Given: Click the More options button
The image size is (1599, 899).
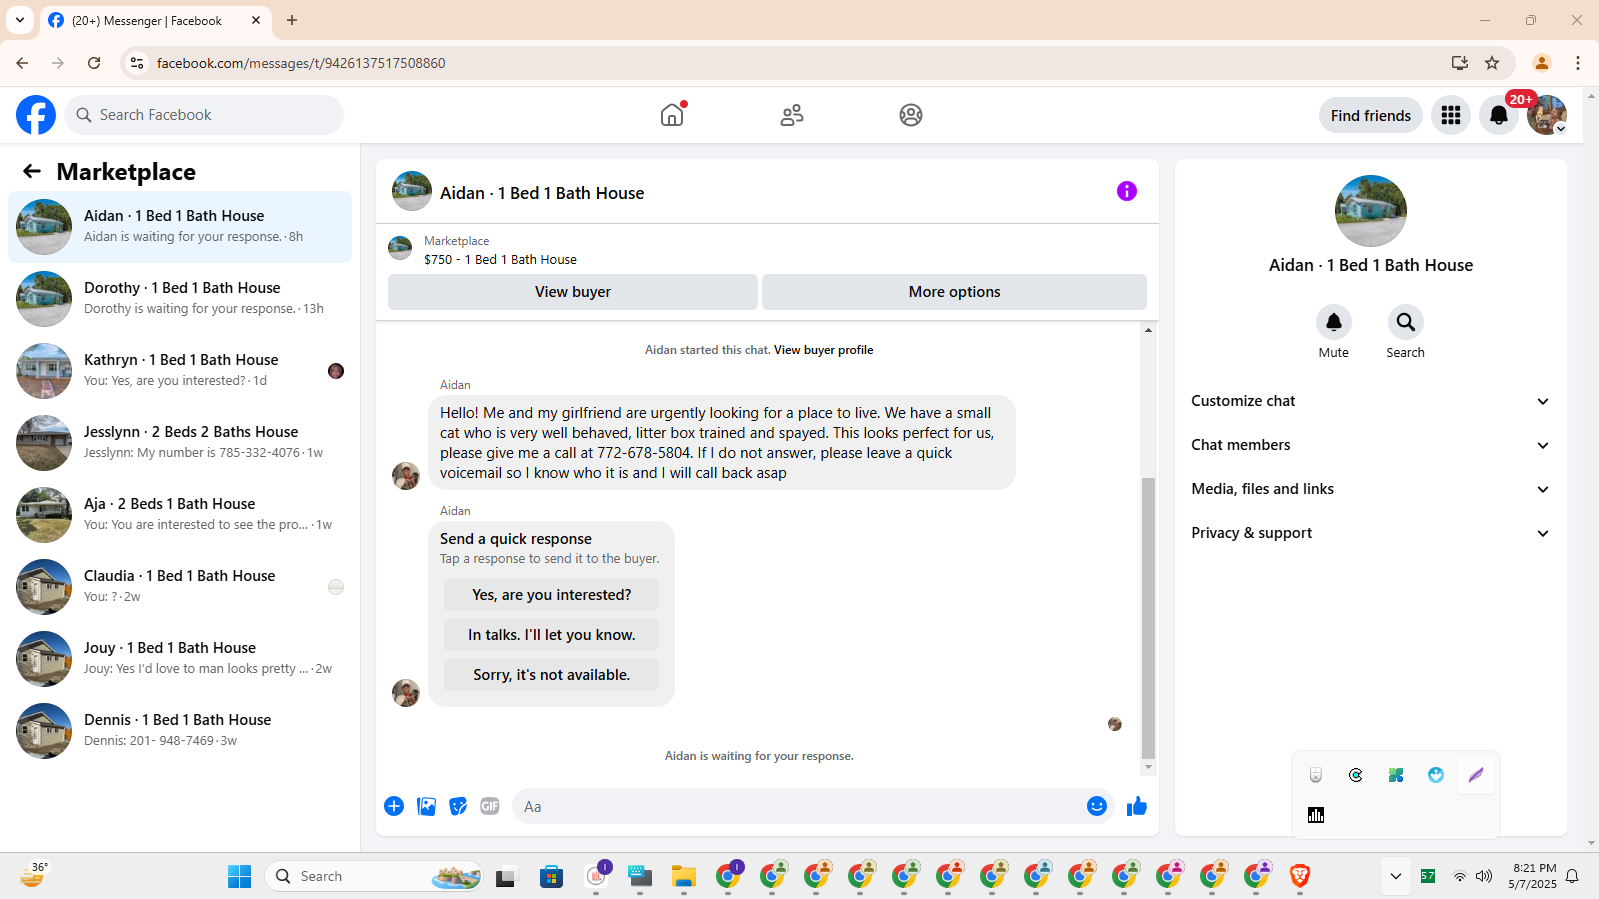Looking at the screenshot, I should pos(954,292).
